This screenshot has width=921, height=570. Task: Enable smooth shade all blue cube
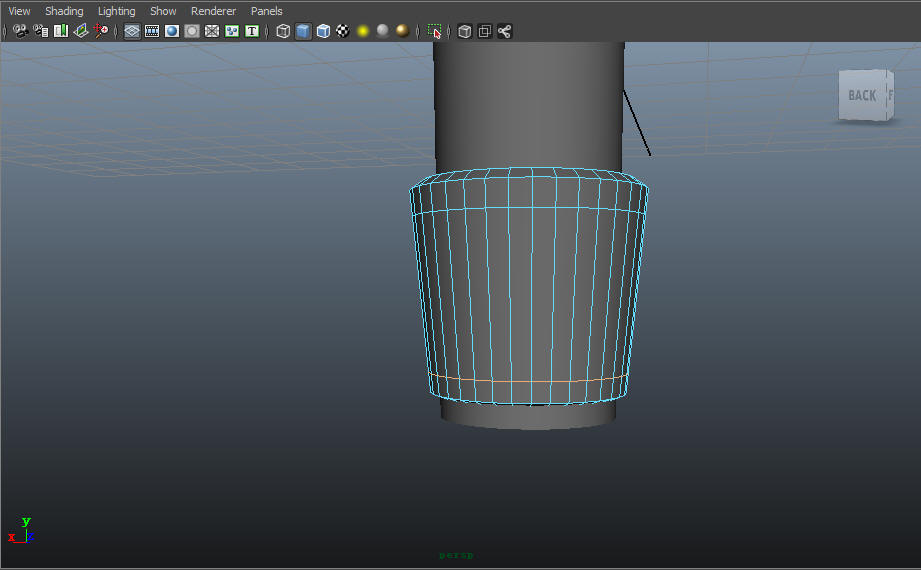tap(303, 31)
